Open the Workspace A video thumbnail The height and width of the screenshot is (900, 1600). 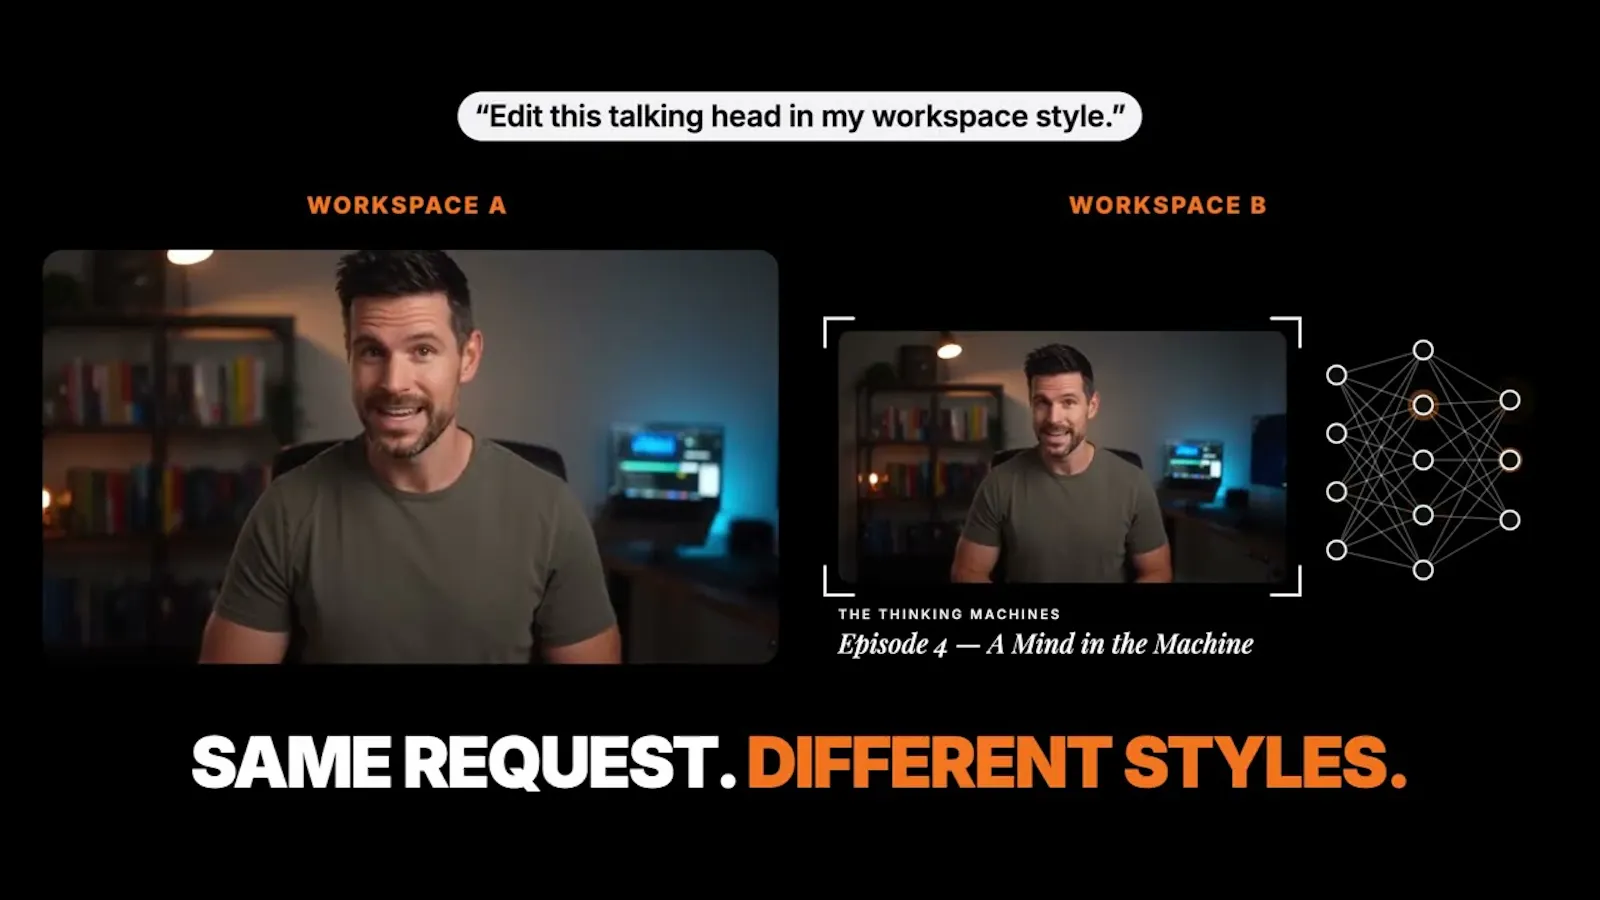click(410, 457)
